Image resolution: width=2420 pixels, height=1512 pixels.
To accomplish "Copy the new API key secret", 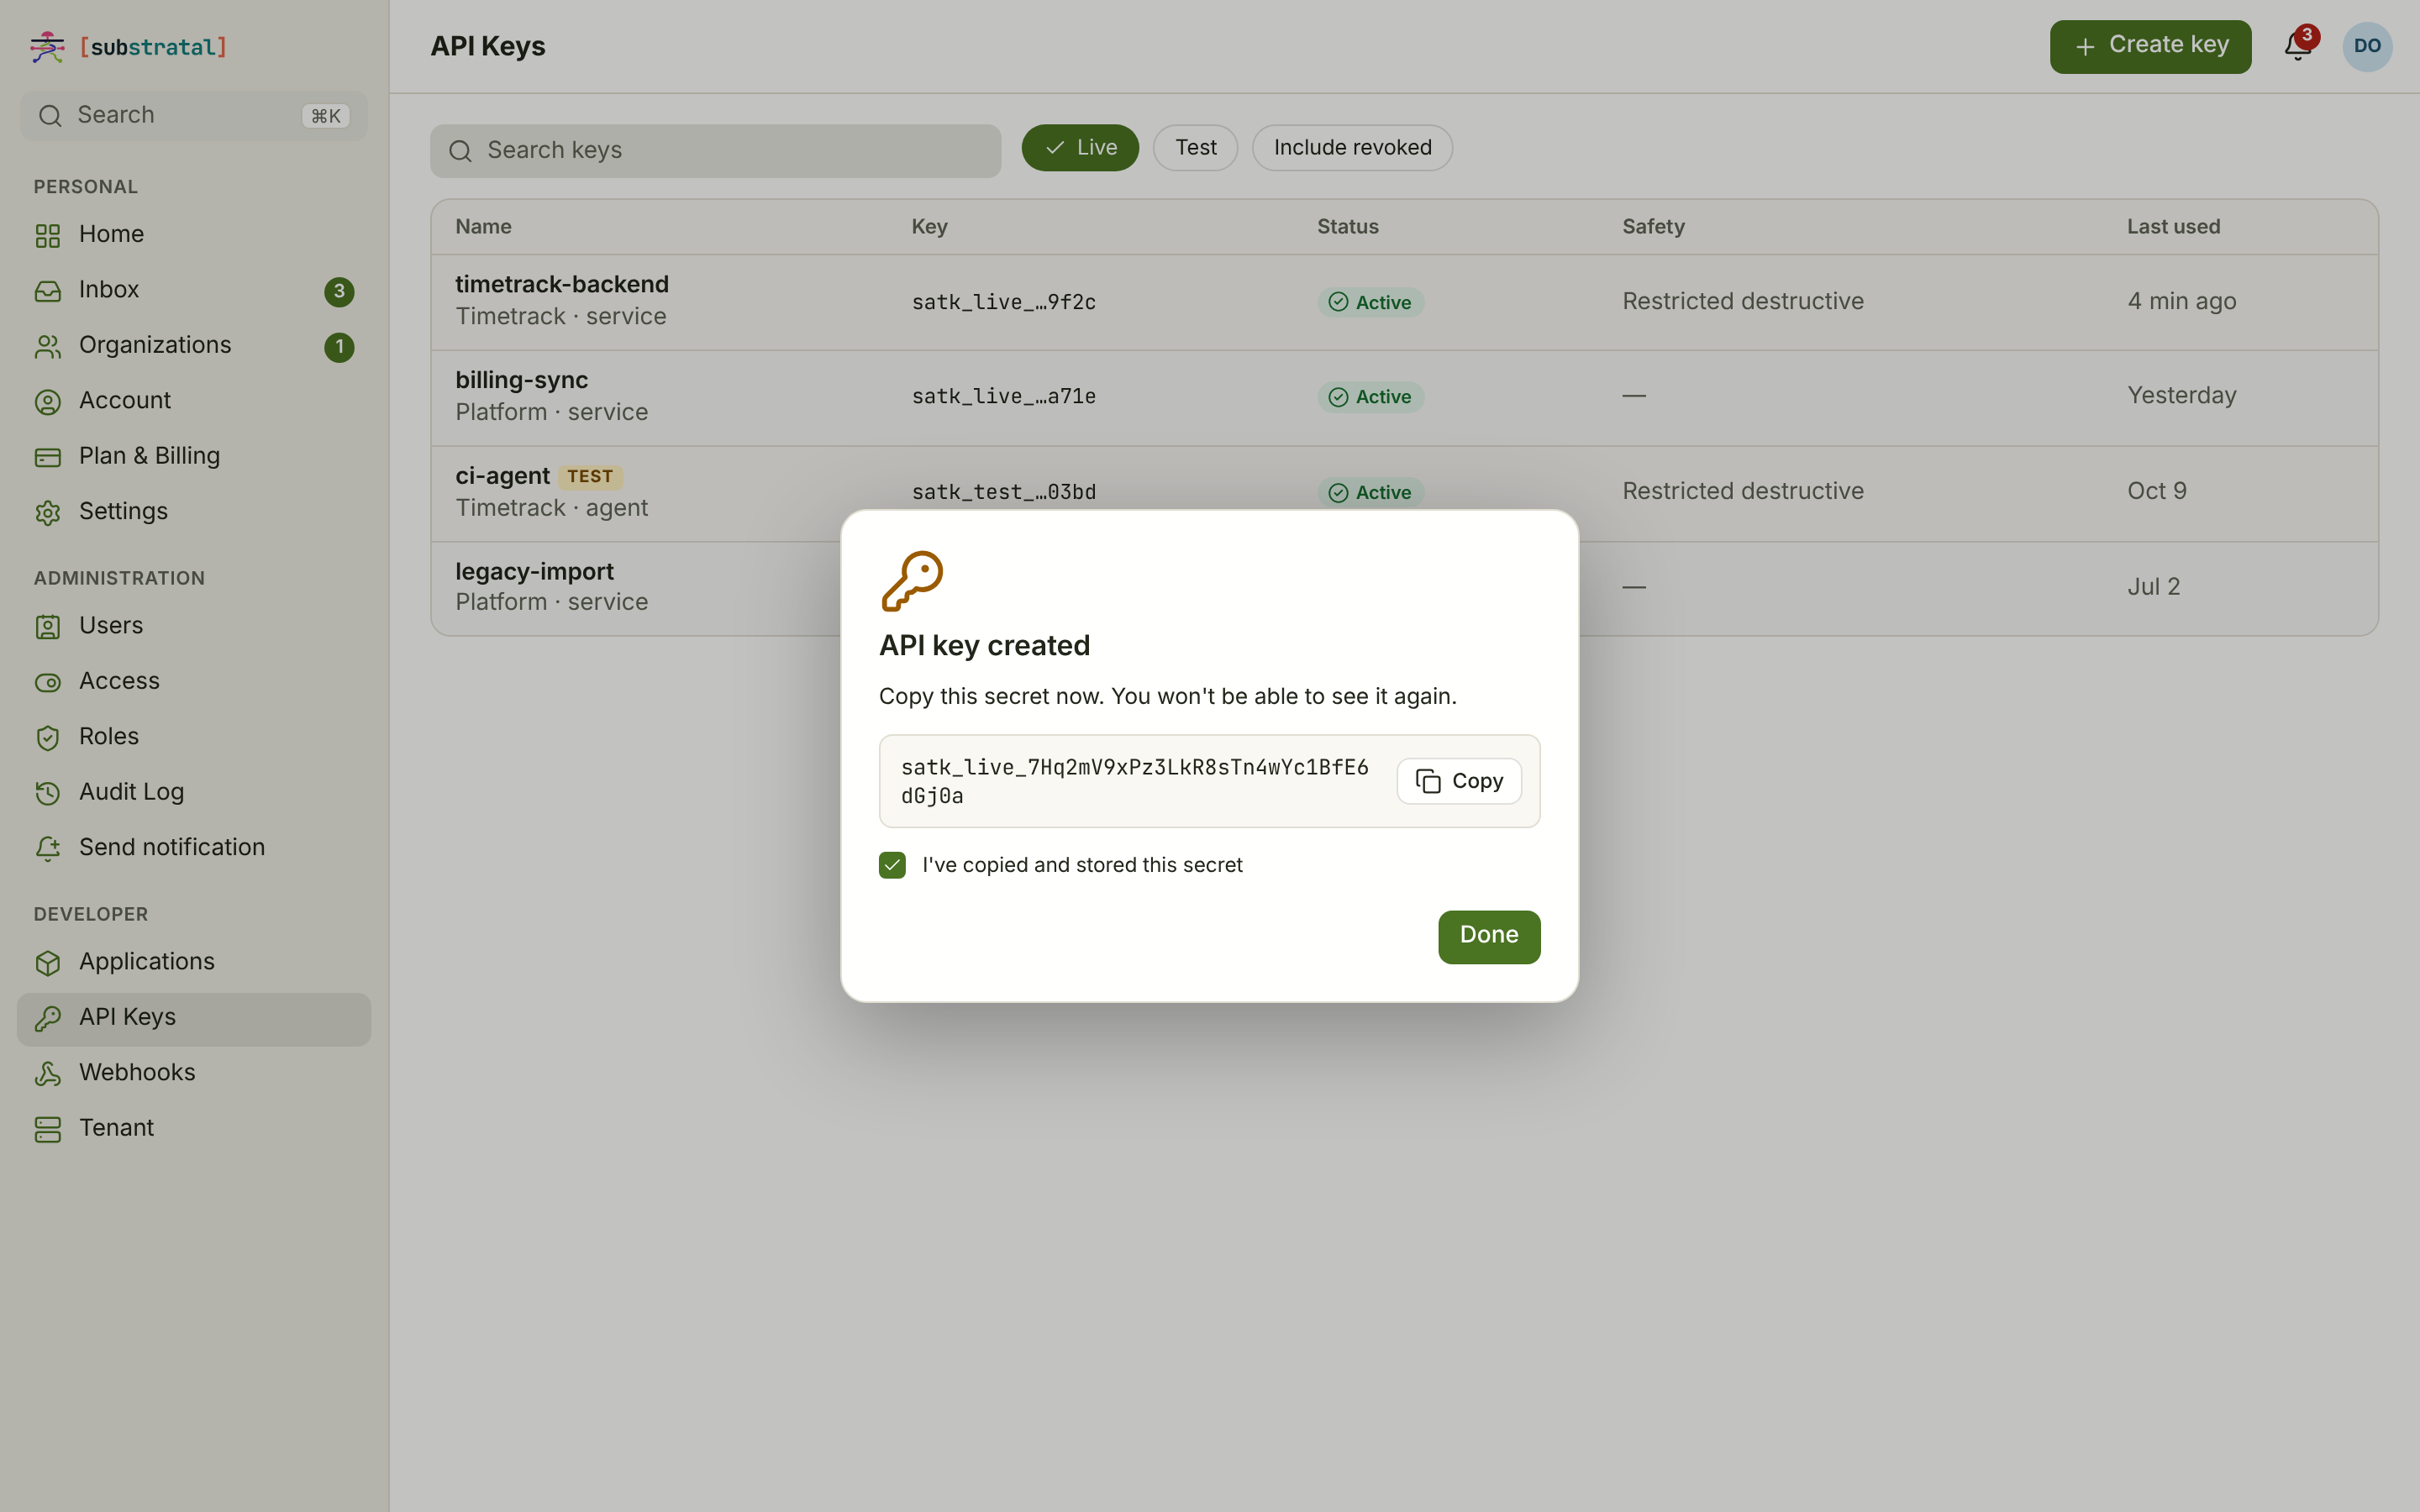I will [x=1459, y=781].
